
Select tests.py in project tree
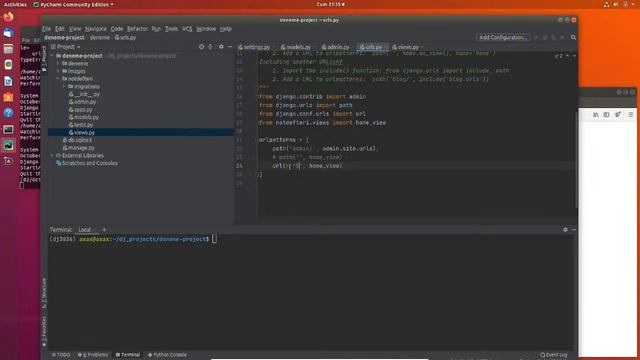[x=81, y=125]
